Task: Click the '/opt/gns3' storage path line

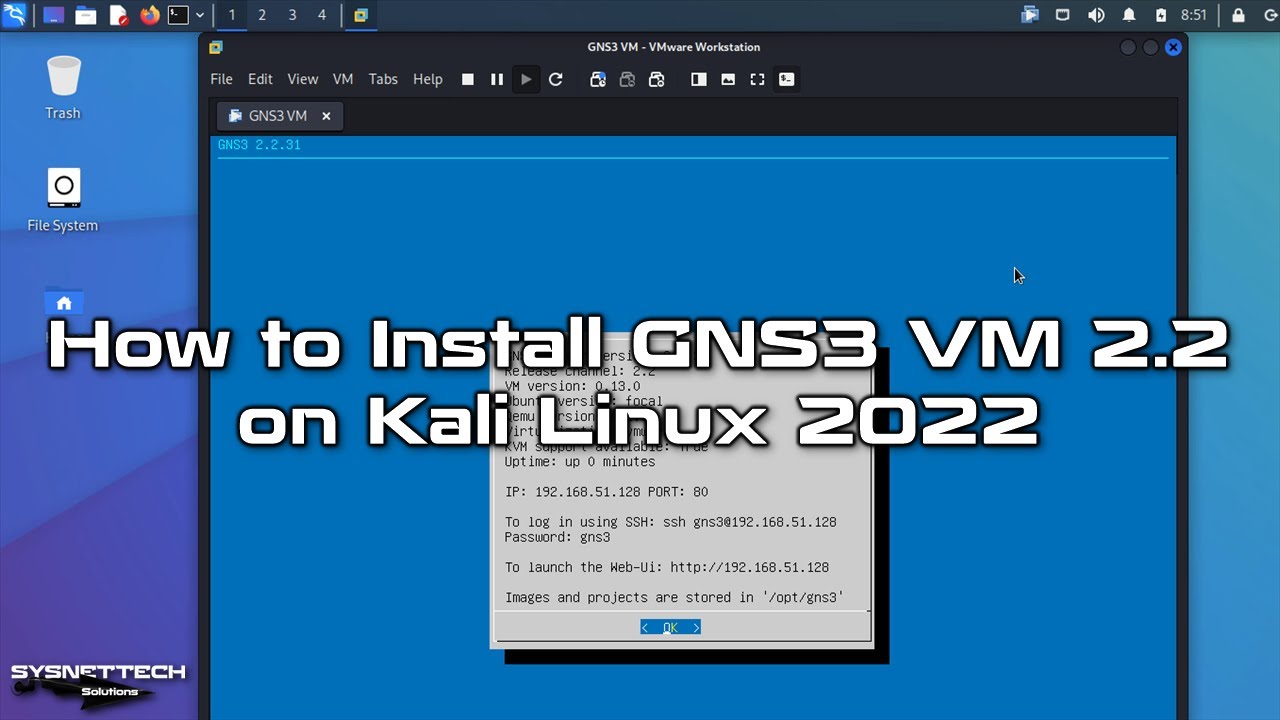Action: coord(675,597)
